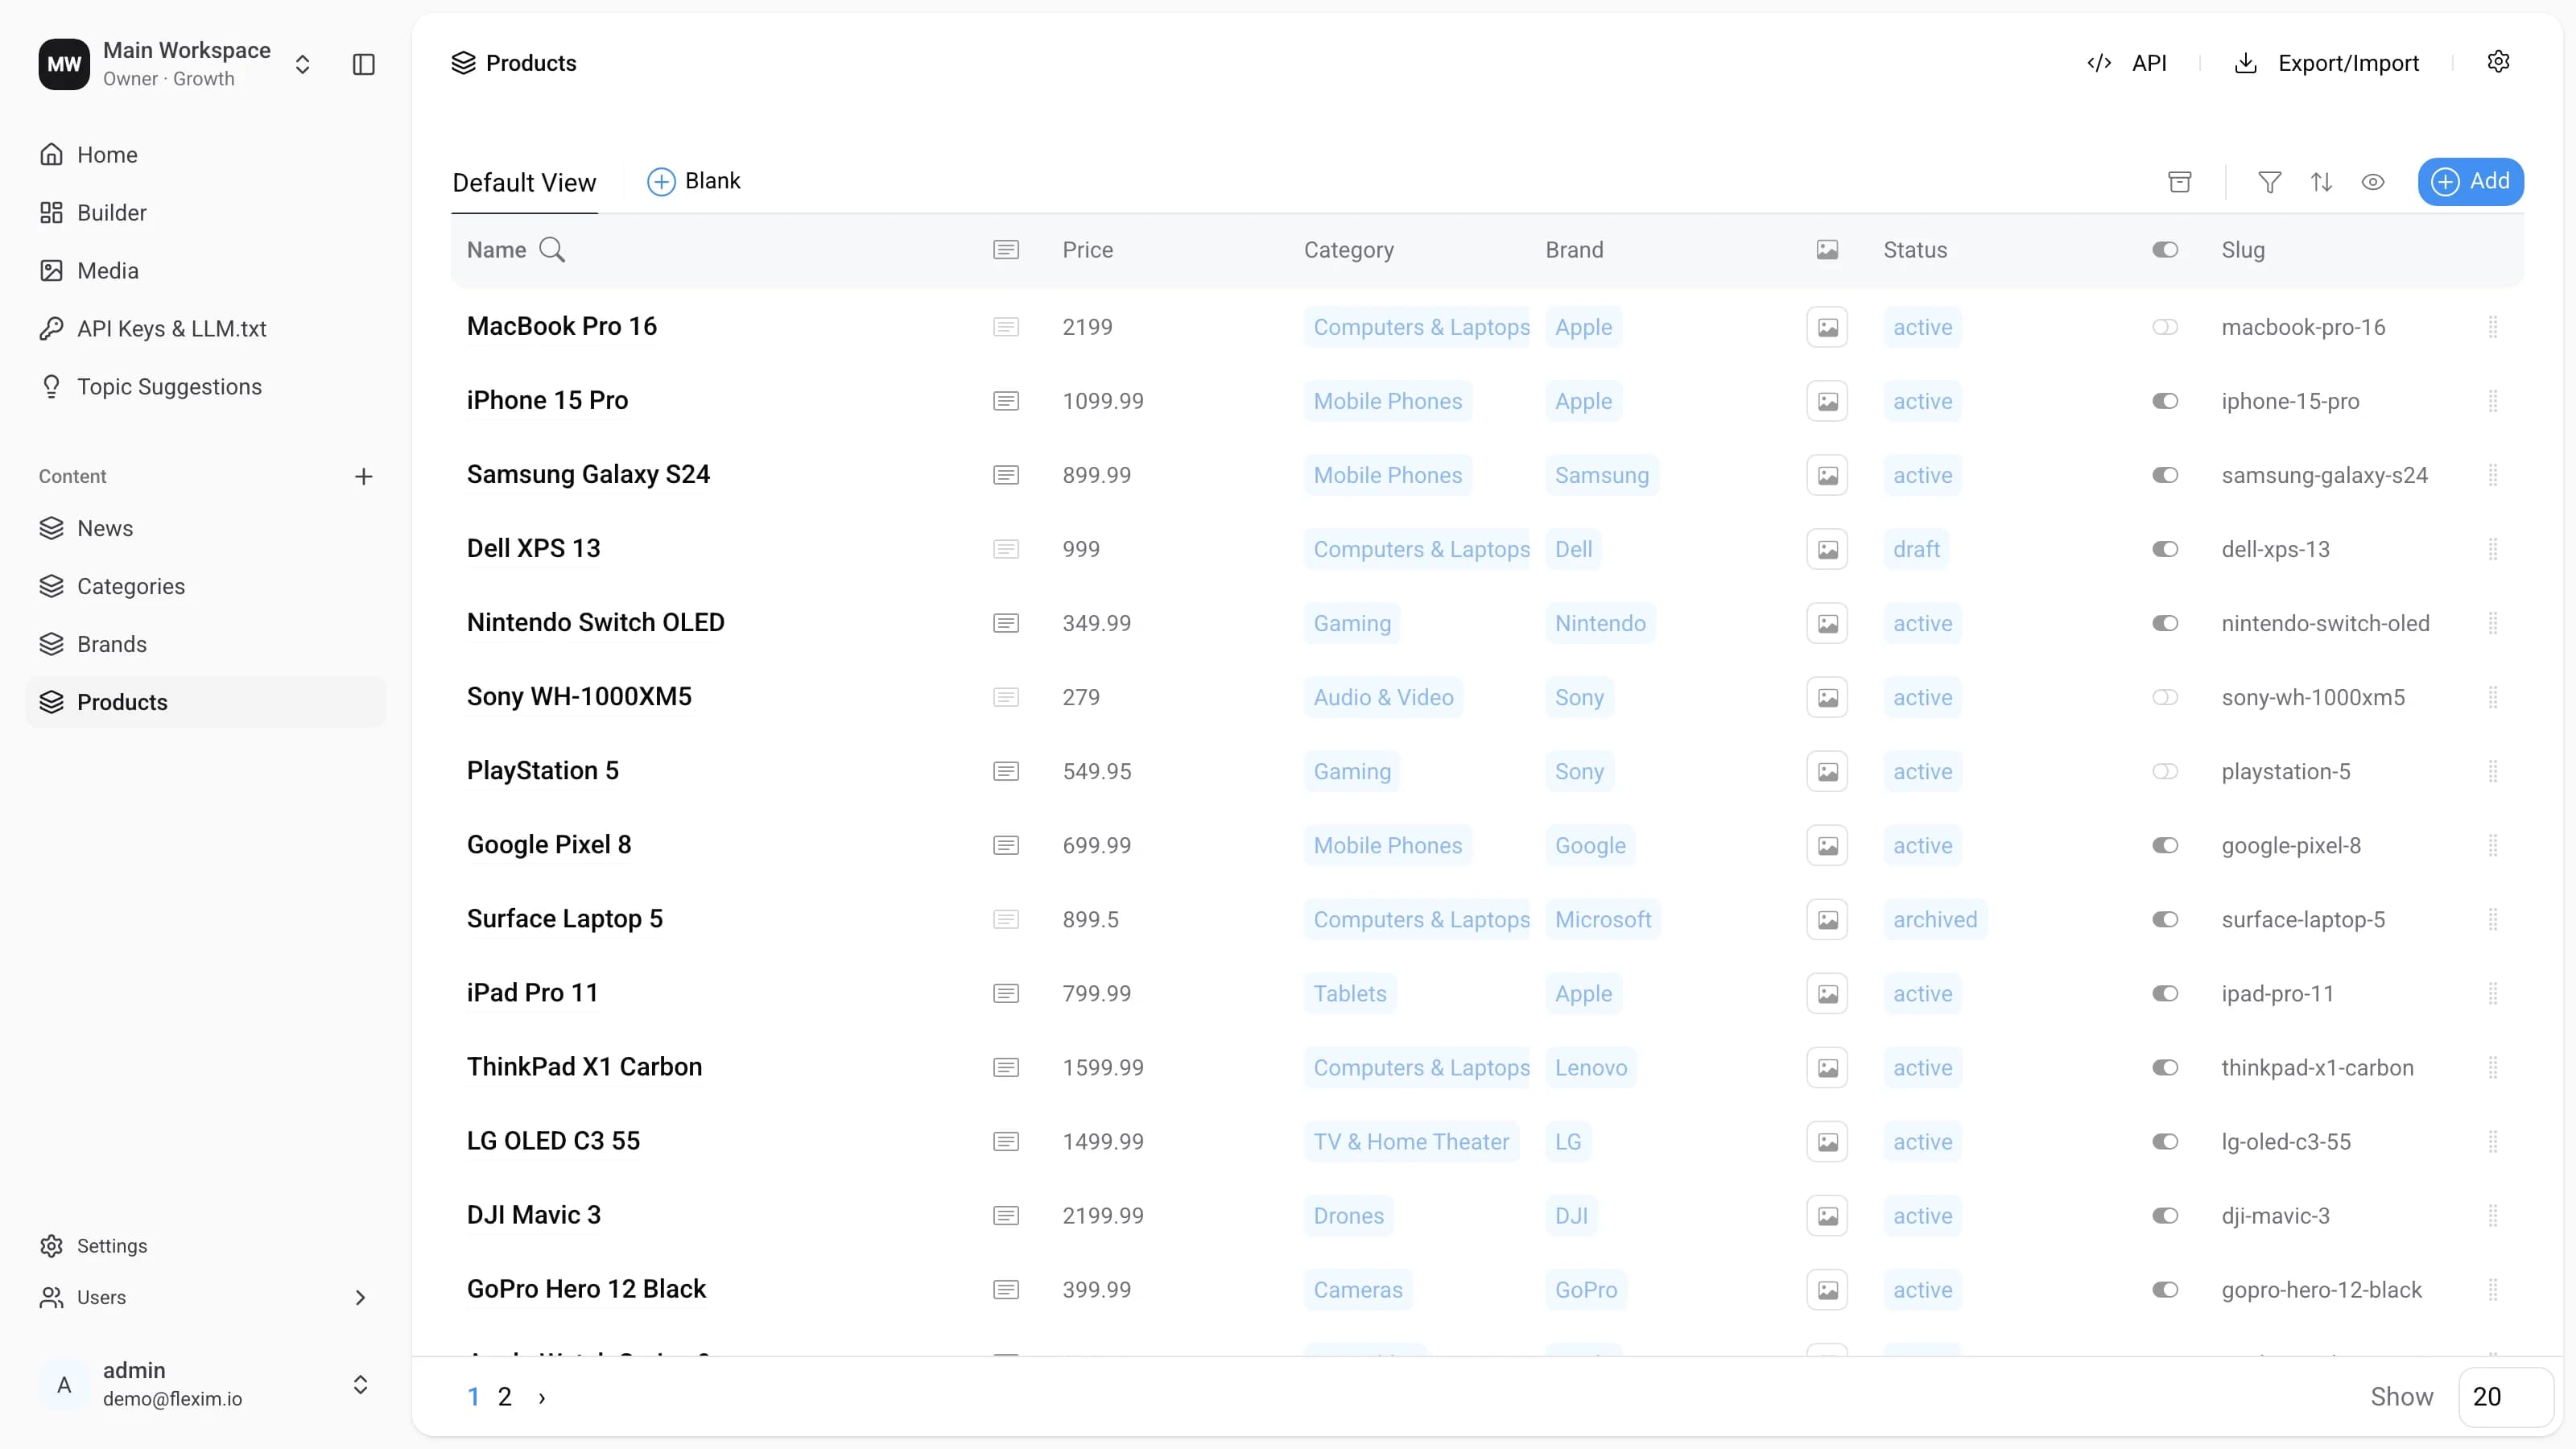Toggle the Surface Laptop 5 switch
Viewport: 2576px width, 1449px height.
(2165, 919)
